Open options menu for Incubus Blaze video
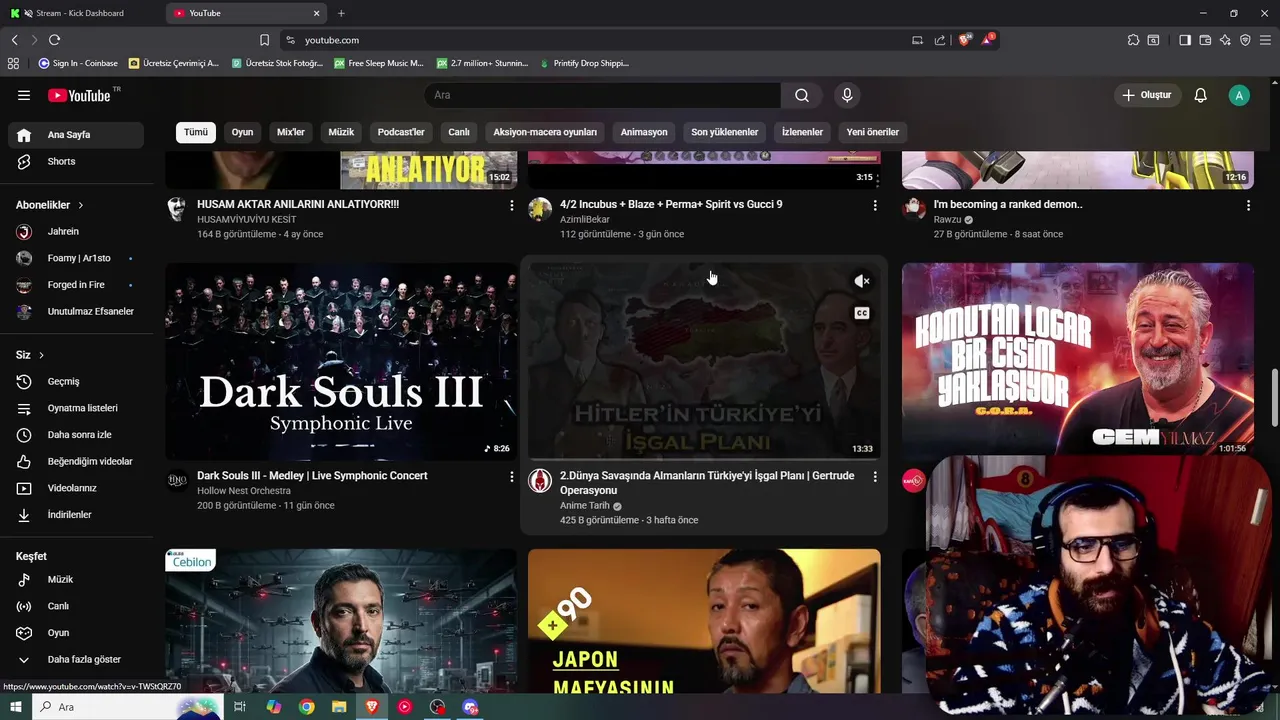Image resolution: width=1280 pixels, height=720 pixels. [875, 205]
